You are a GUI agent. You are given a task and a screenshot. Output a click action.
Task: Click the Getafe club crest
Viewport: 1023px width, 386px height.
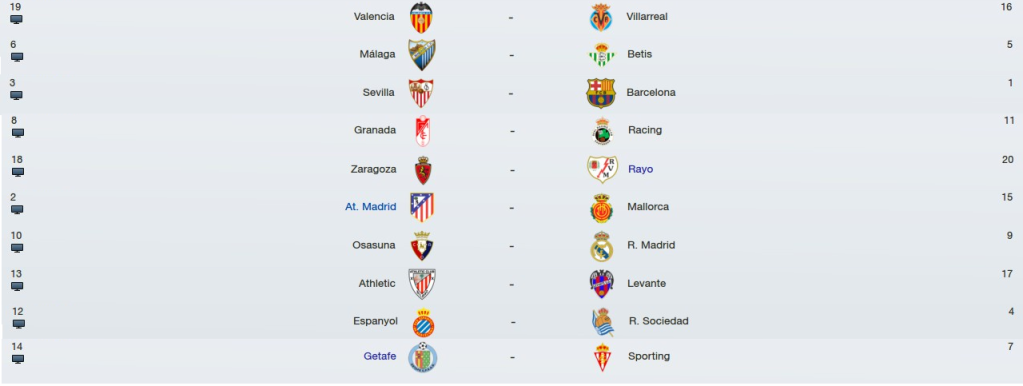coord(422,357)
